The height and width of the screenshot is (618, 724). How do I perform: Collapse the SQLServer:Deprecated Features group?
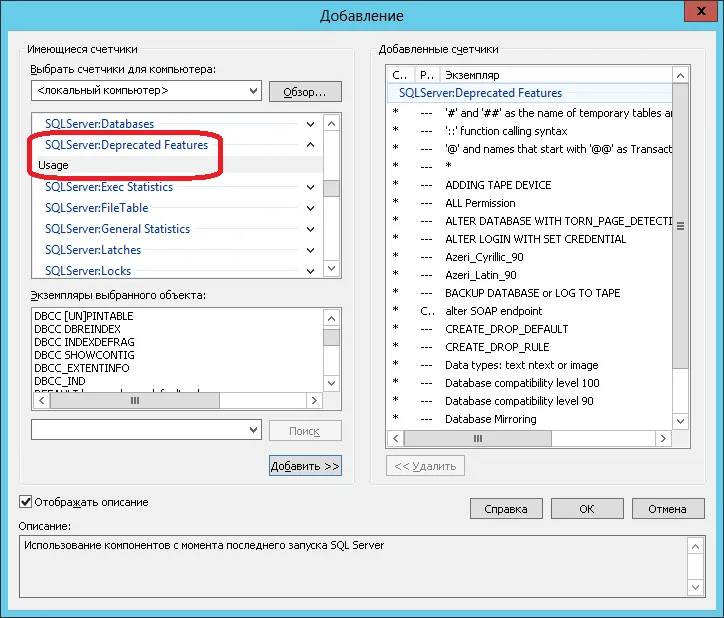pos(310,145)
